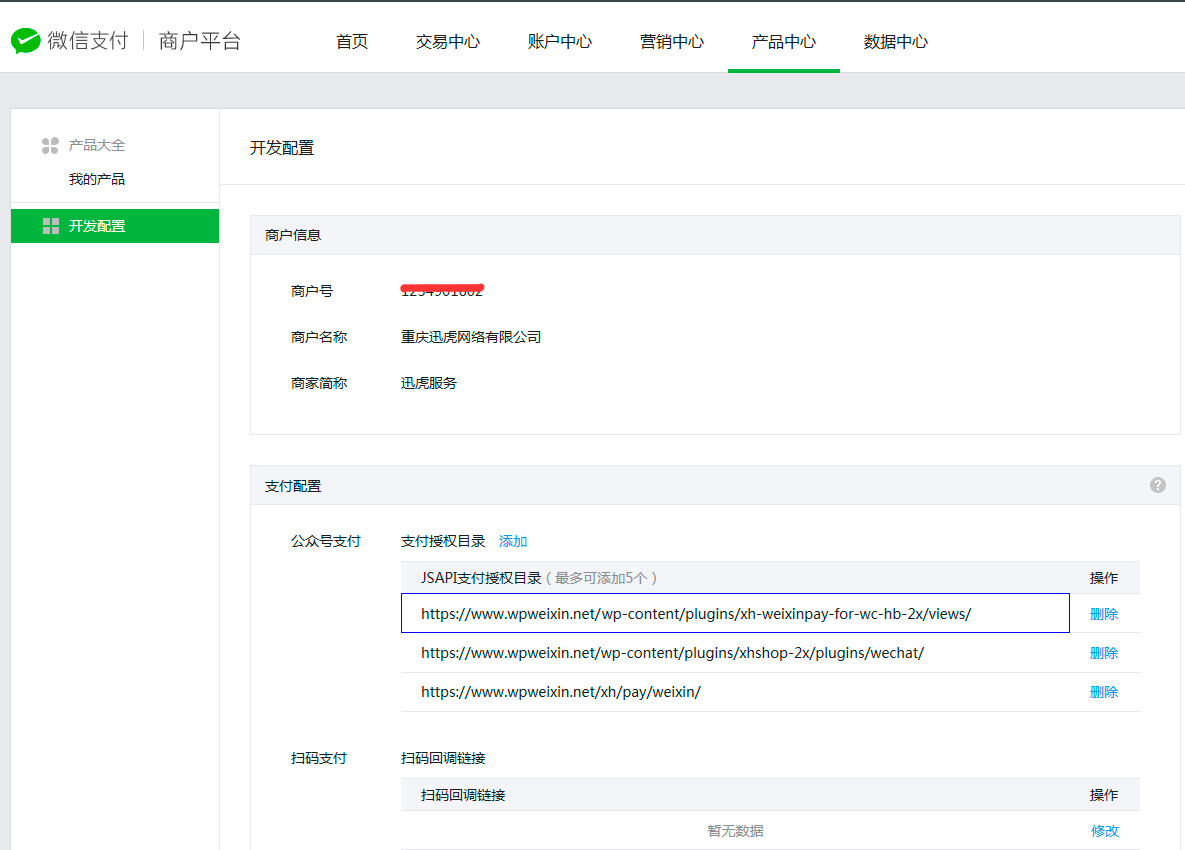Click 修改 for 扫码回调链接
This screenshot has width=1185, height=850.
point(1104,831)
